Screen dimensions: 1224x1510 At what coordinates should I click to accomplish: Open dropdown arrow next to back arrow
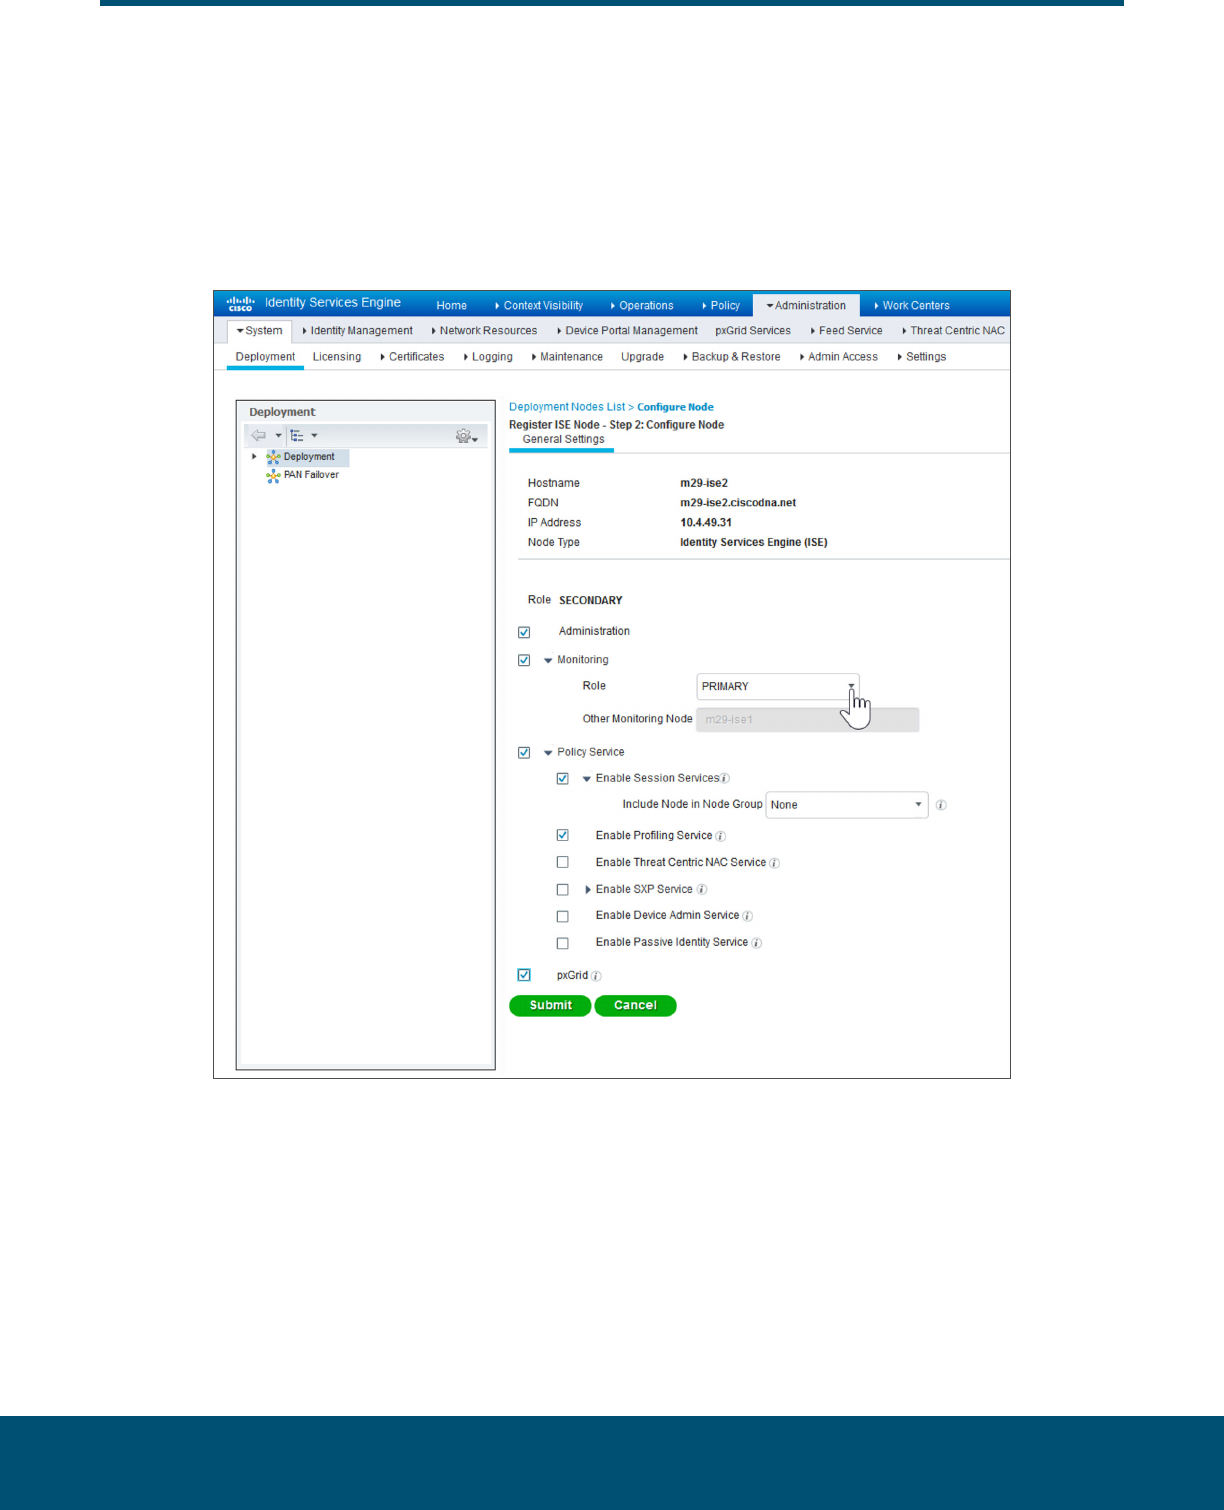pyautogui.click(x=278, y=436)
